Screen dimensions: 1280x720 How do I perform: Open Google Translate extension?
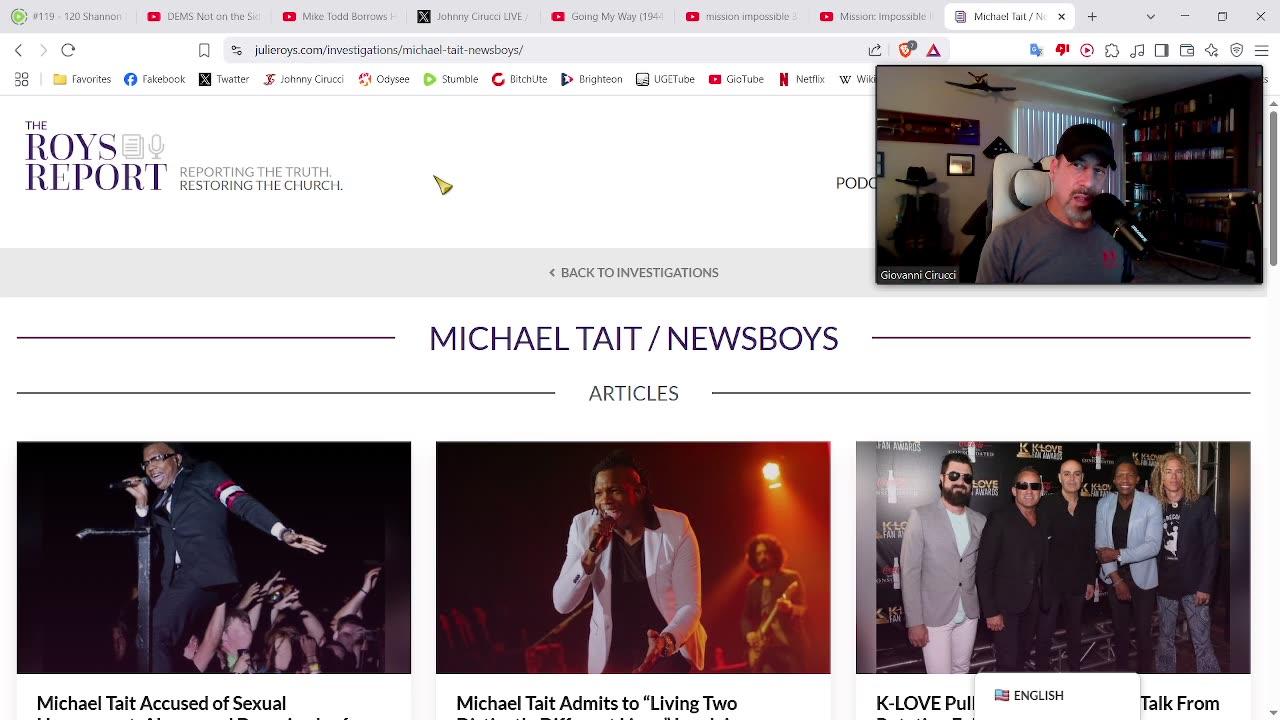pos(1036,50)
